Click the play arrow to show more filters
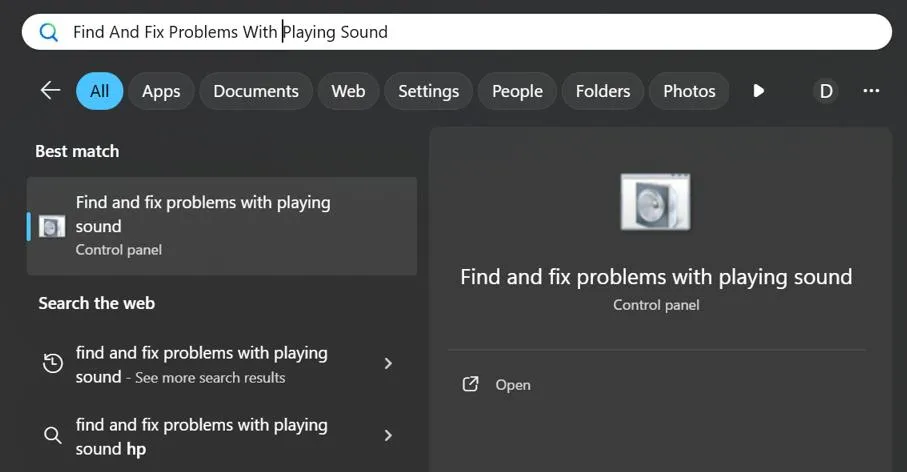 click(x=758, y=91)
